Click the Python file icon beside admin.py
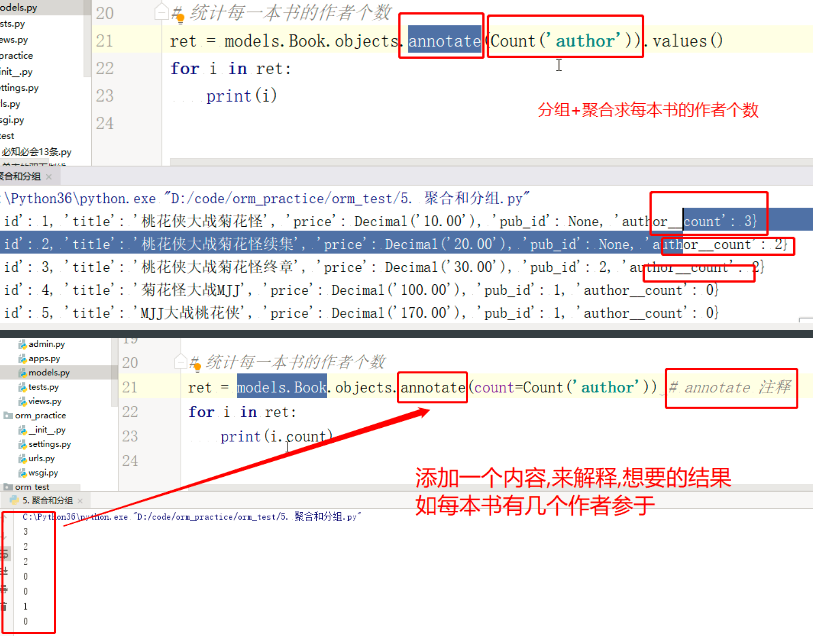 (x=22, y=344)
